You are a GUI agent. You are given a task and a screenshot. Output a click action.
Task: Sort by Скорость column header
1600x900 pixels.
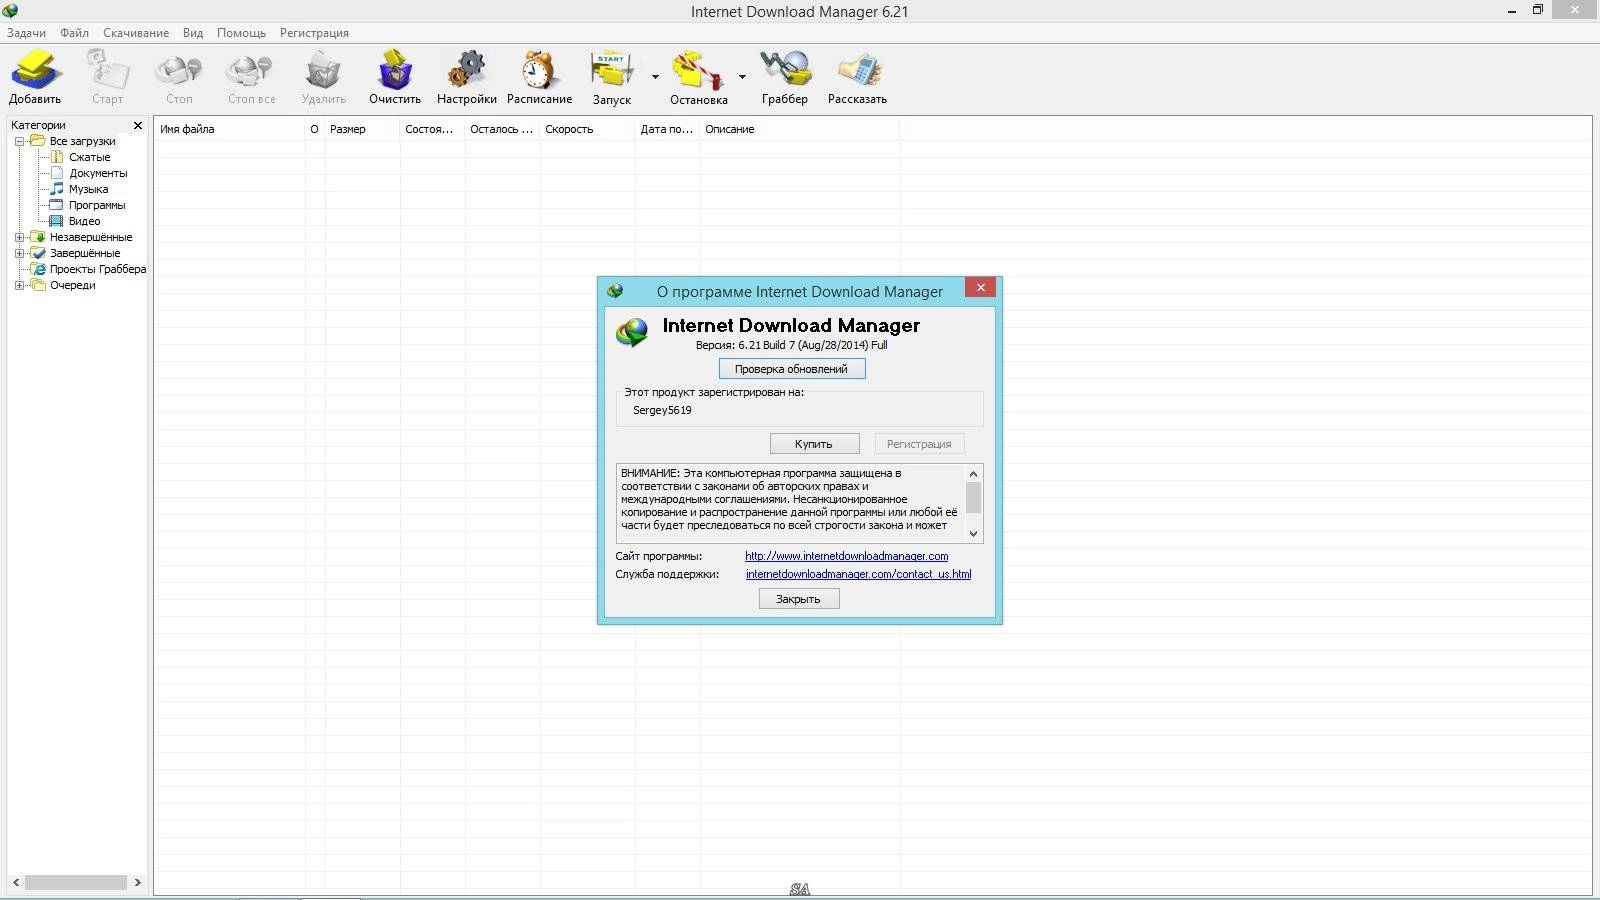587,129
